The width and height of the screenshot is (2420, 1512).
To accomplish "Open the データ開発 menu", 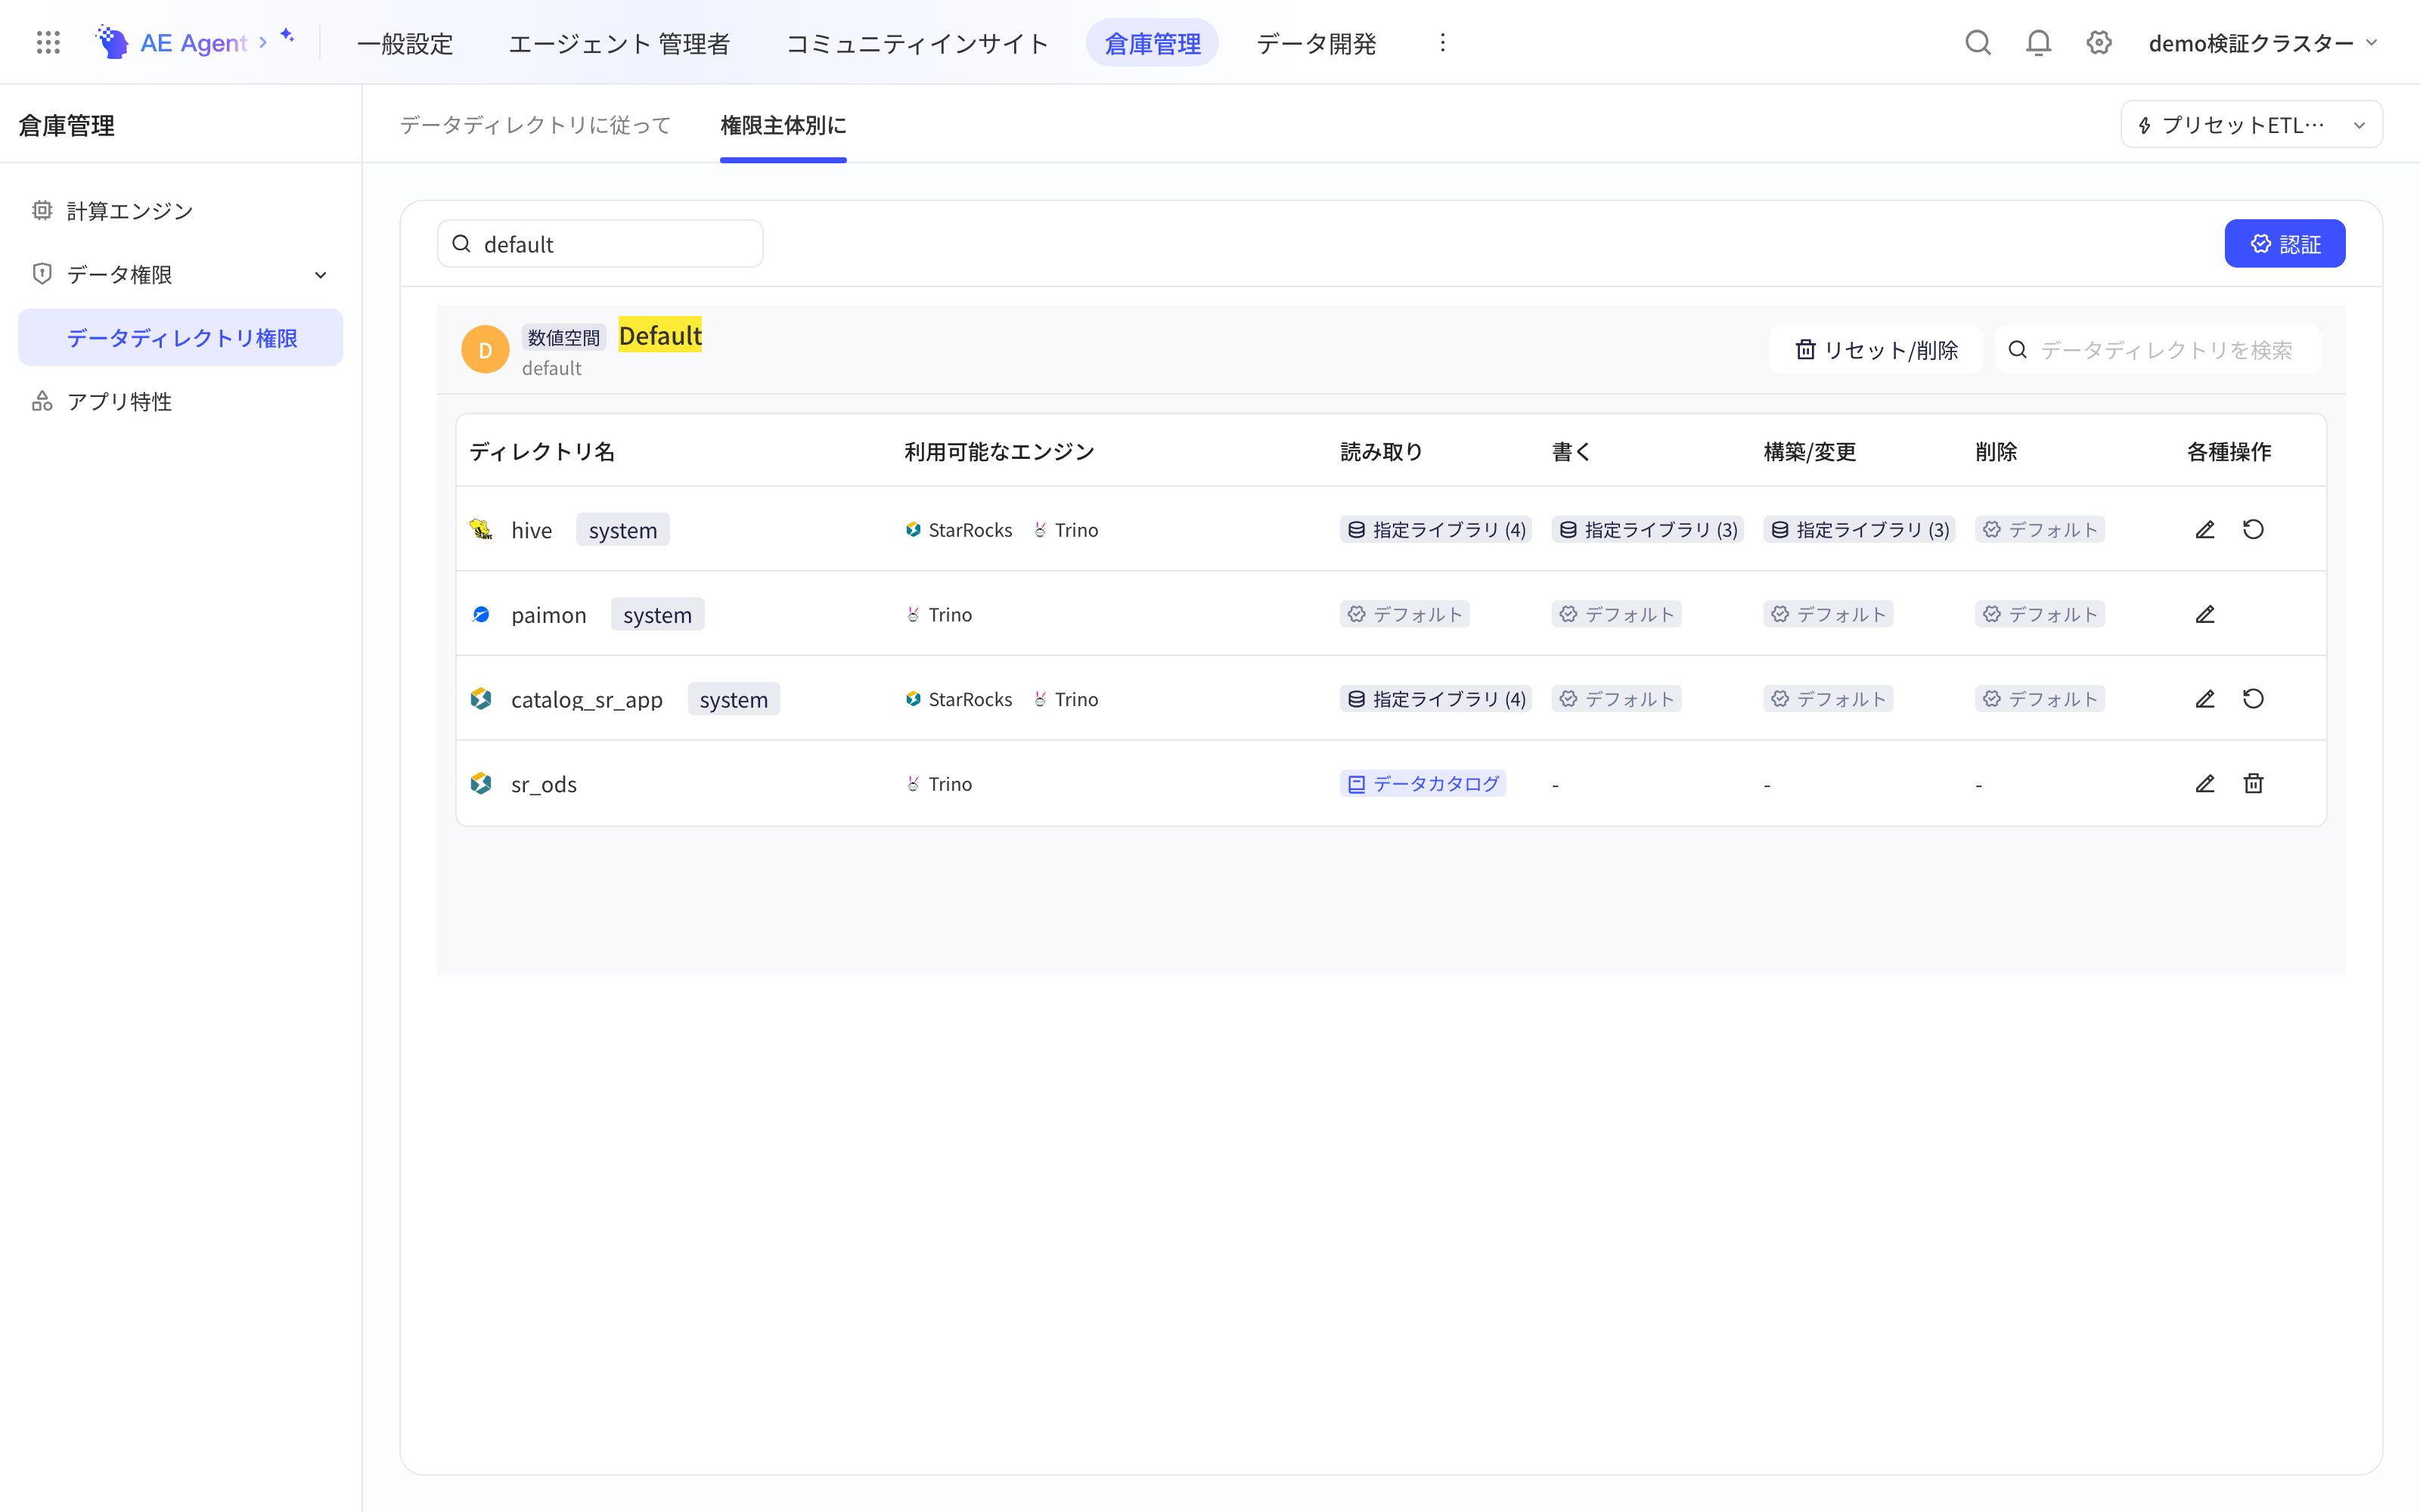I will point(1316,43).
